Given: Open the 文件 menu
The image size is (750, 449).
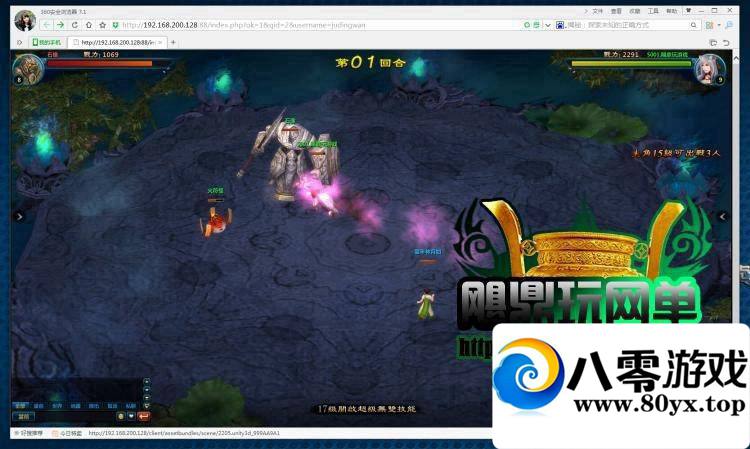Looking at the screenshot, I should click(x=598, y=11).
